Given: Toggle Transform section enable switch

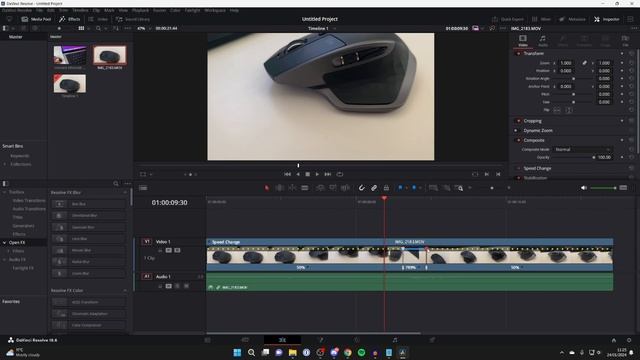Looking at the screenshot, I should [519, 53].
